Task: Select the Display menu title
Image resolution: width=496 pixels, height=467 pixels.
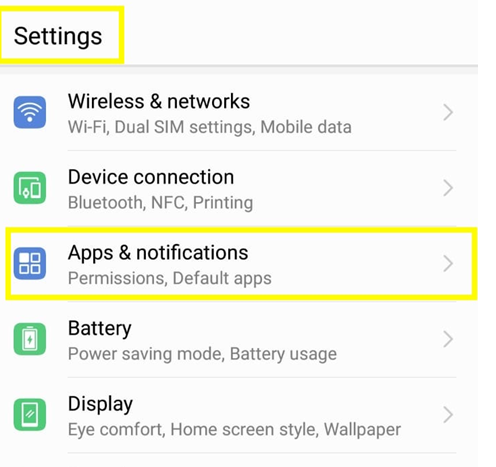Action: click(100, 404)
